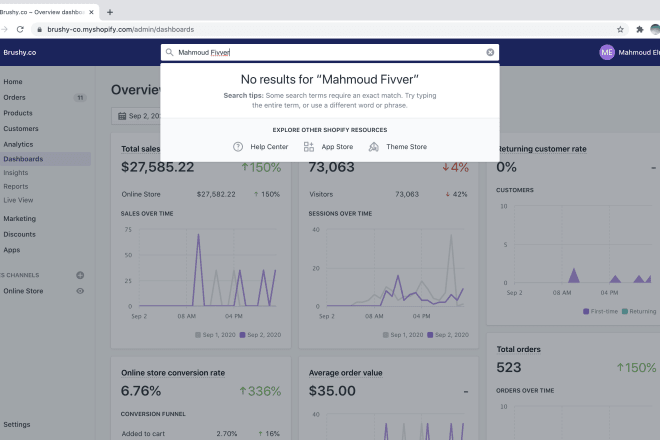Click into the search box containing Mahmoud Fivver
This screenshot has width=660, height=440.
(x=330, y=52)
